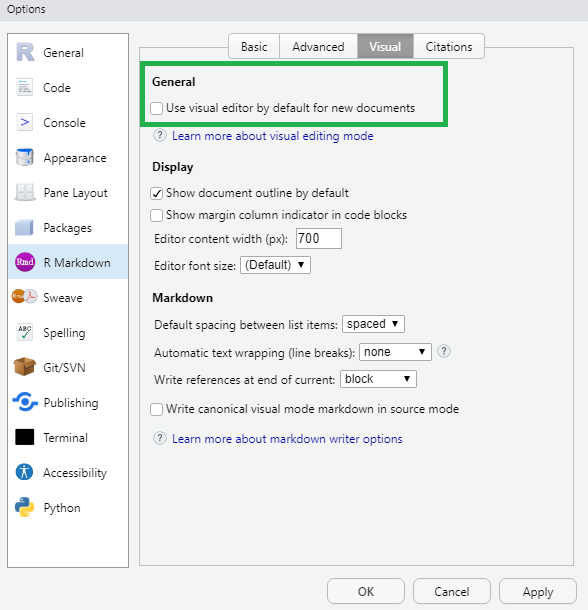Select General label in the sidebar
The height and width of the screenshot is (610, 588).
(x=63, y=53)
